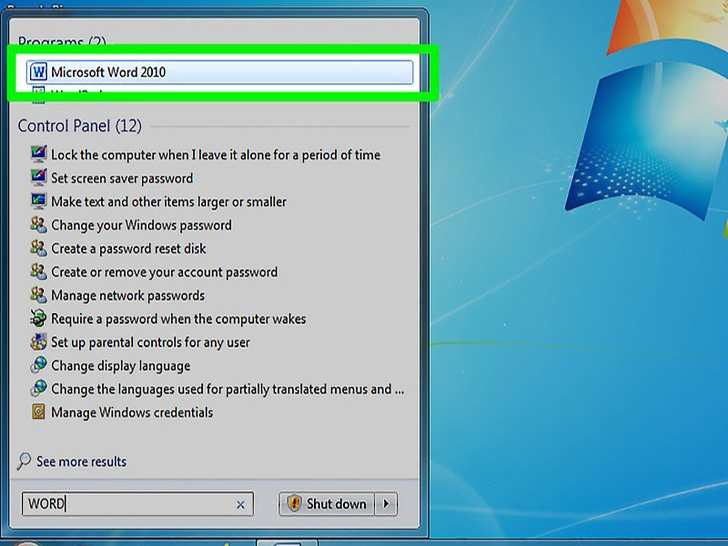The width and height of the screenshot is (728, 546).
Task: Open 'Change your Windows password' result
Action: [141, 225]
